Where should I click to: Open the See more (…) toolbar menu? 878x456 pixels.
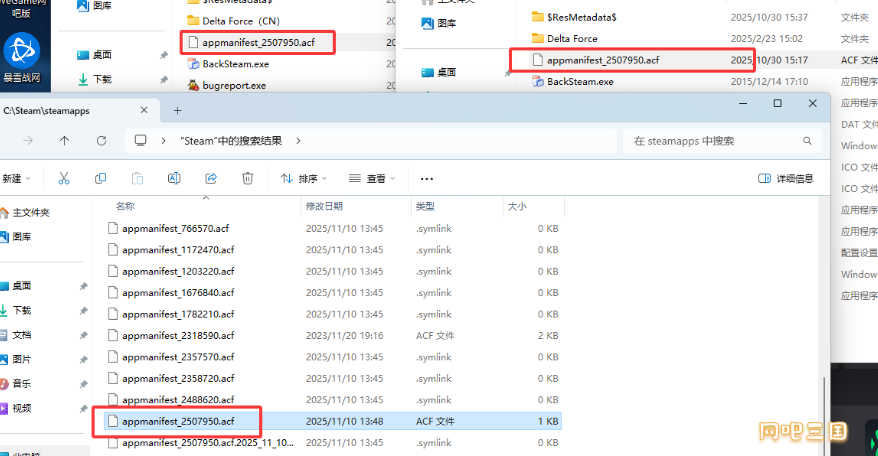pos(427,179)
